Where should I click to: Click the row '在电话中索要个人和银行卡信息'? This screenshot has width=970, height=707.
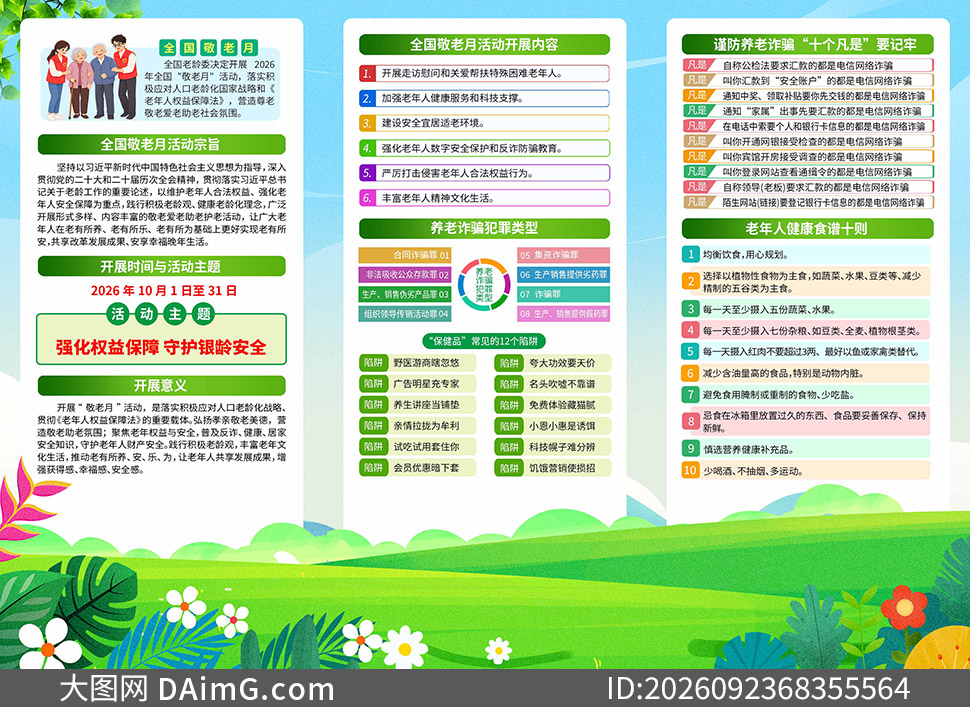coord(809,126)
